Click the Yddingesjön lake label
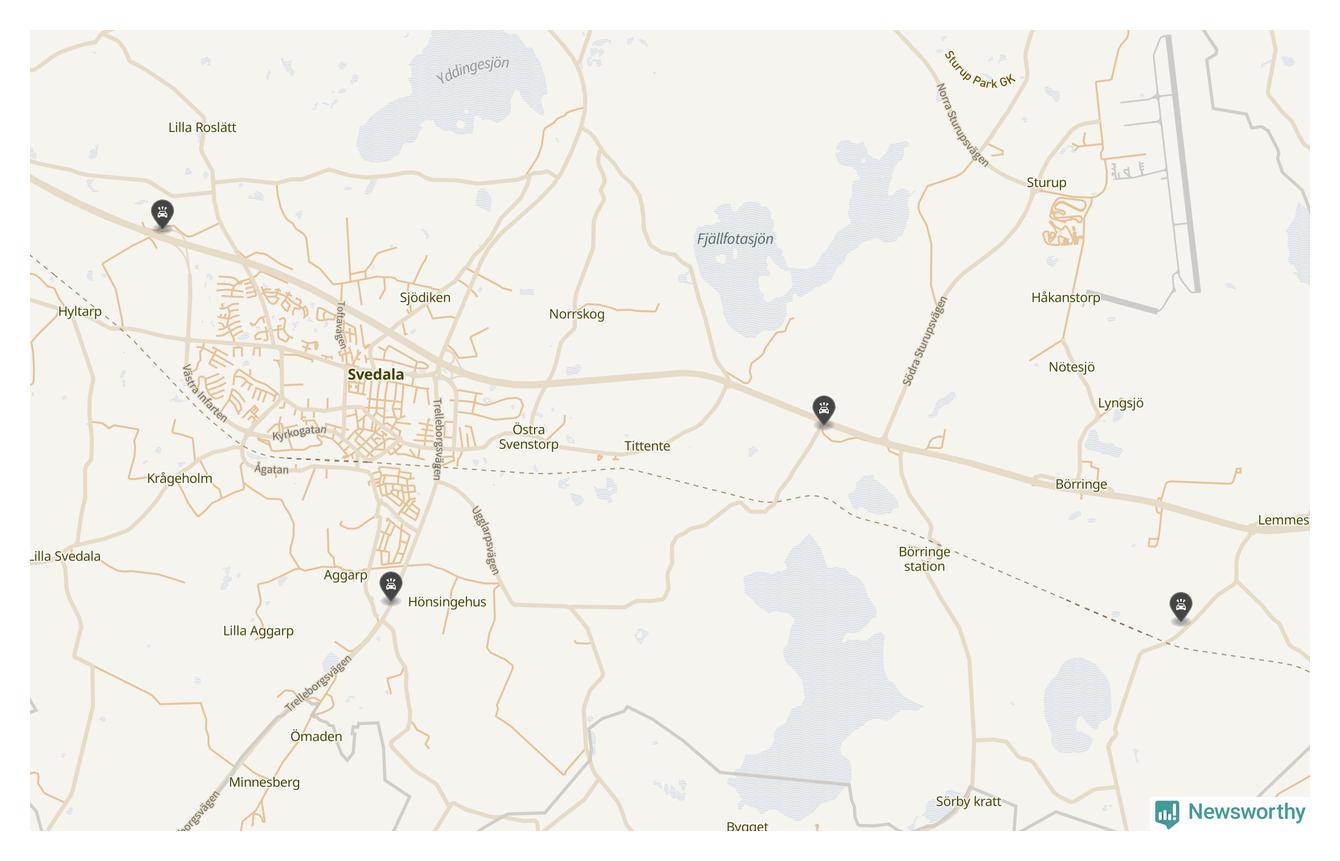The height and width of the screenshot is (861, 1340). 473,68
